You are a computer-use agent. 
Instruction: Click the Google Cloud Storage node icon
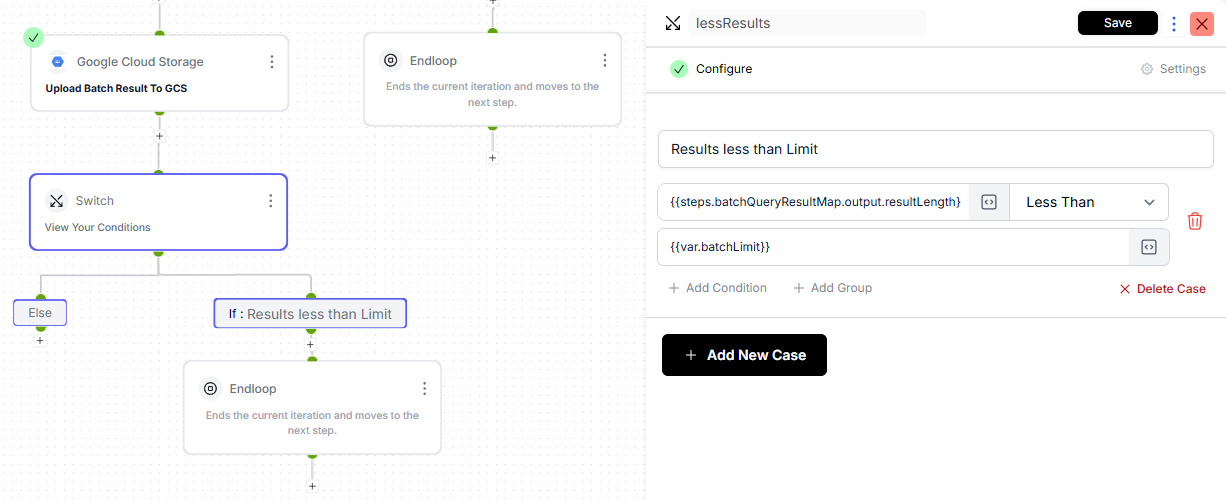[58, 62]
